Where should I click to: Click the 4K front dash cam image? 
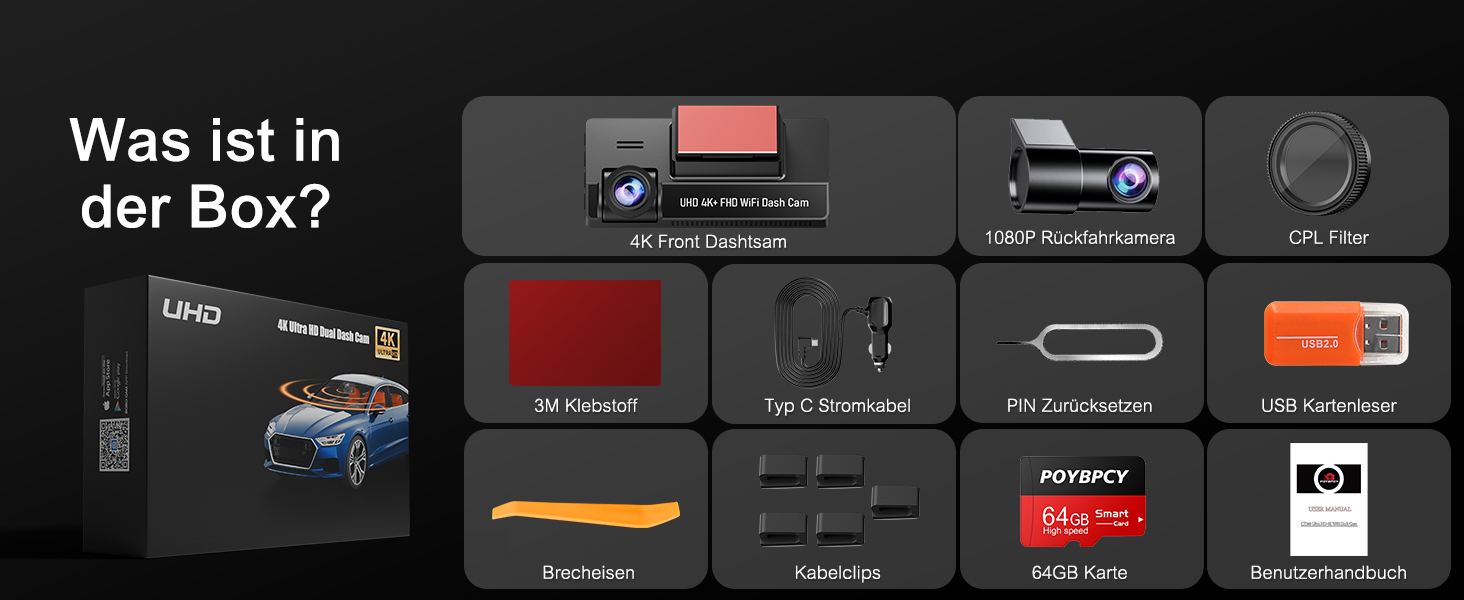(x=707, y=165)
